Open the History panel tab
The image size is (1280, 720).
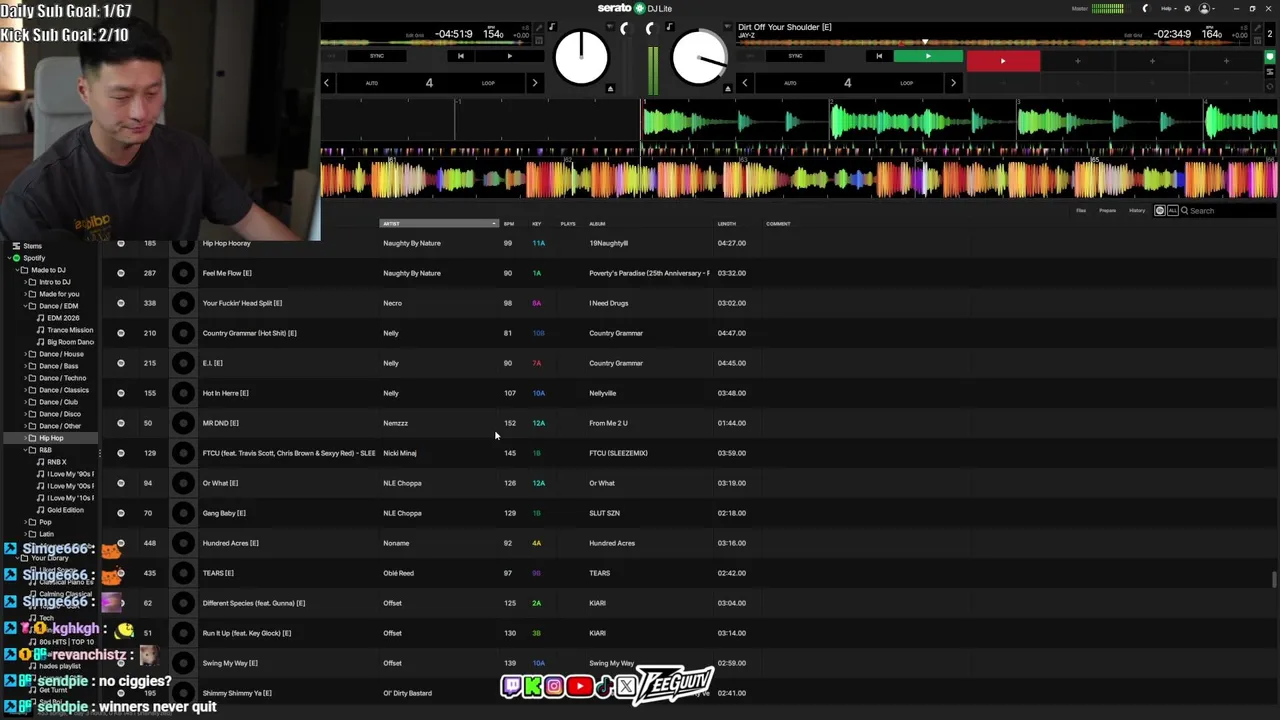(1137, 211)
